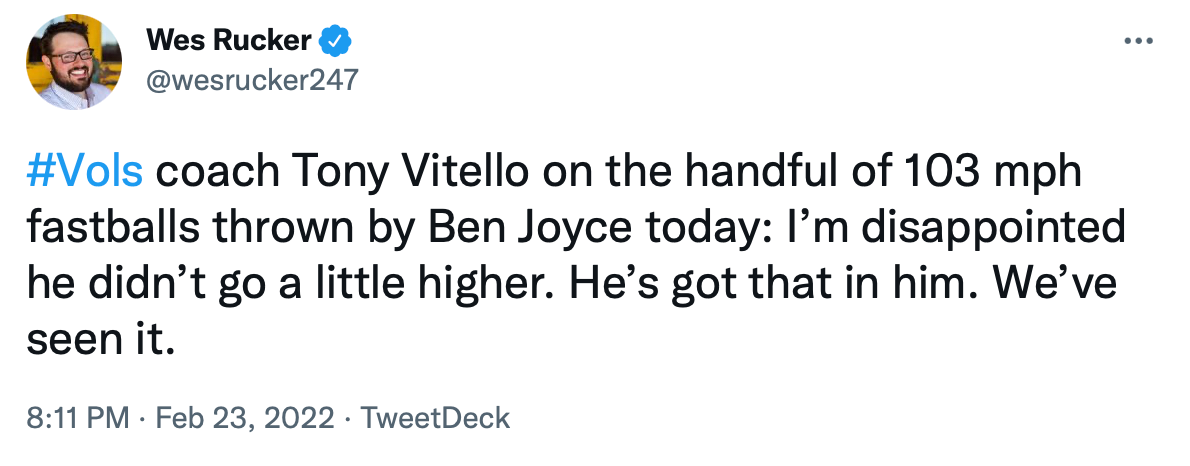Click the Wes Rucker display name
Screen dimensions: 1190x466
click(230, 42)
